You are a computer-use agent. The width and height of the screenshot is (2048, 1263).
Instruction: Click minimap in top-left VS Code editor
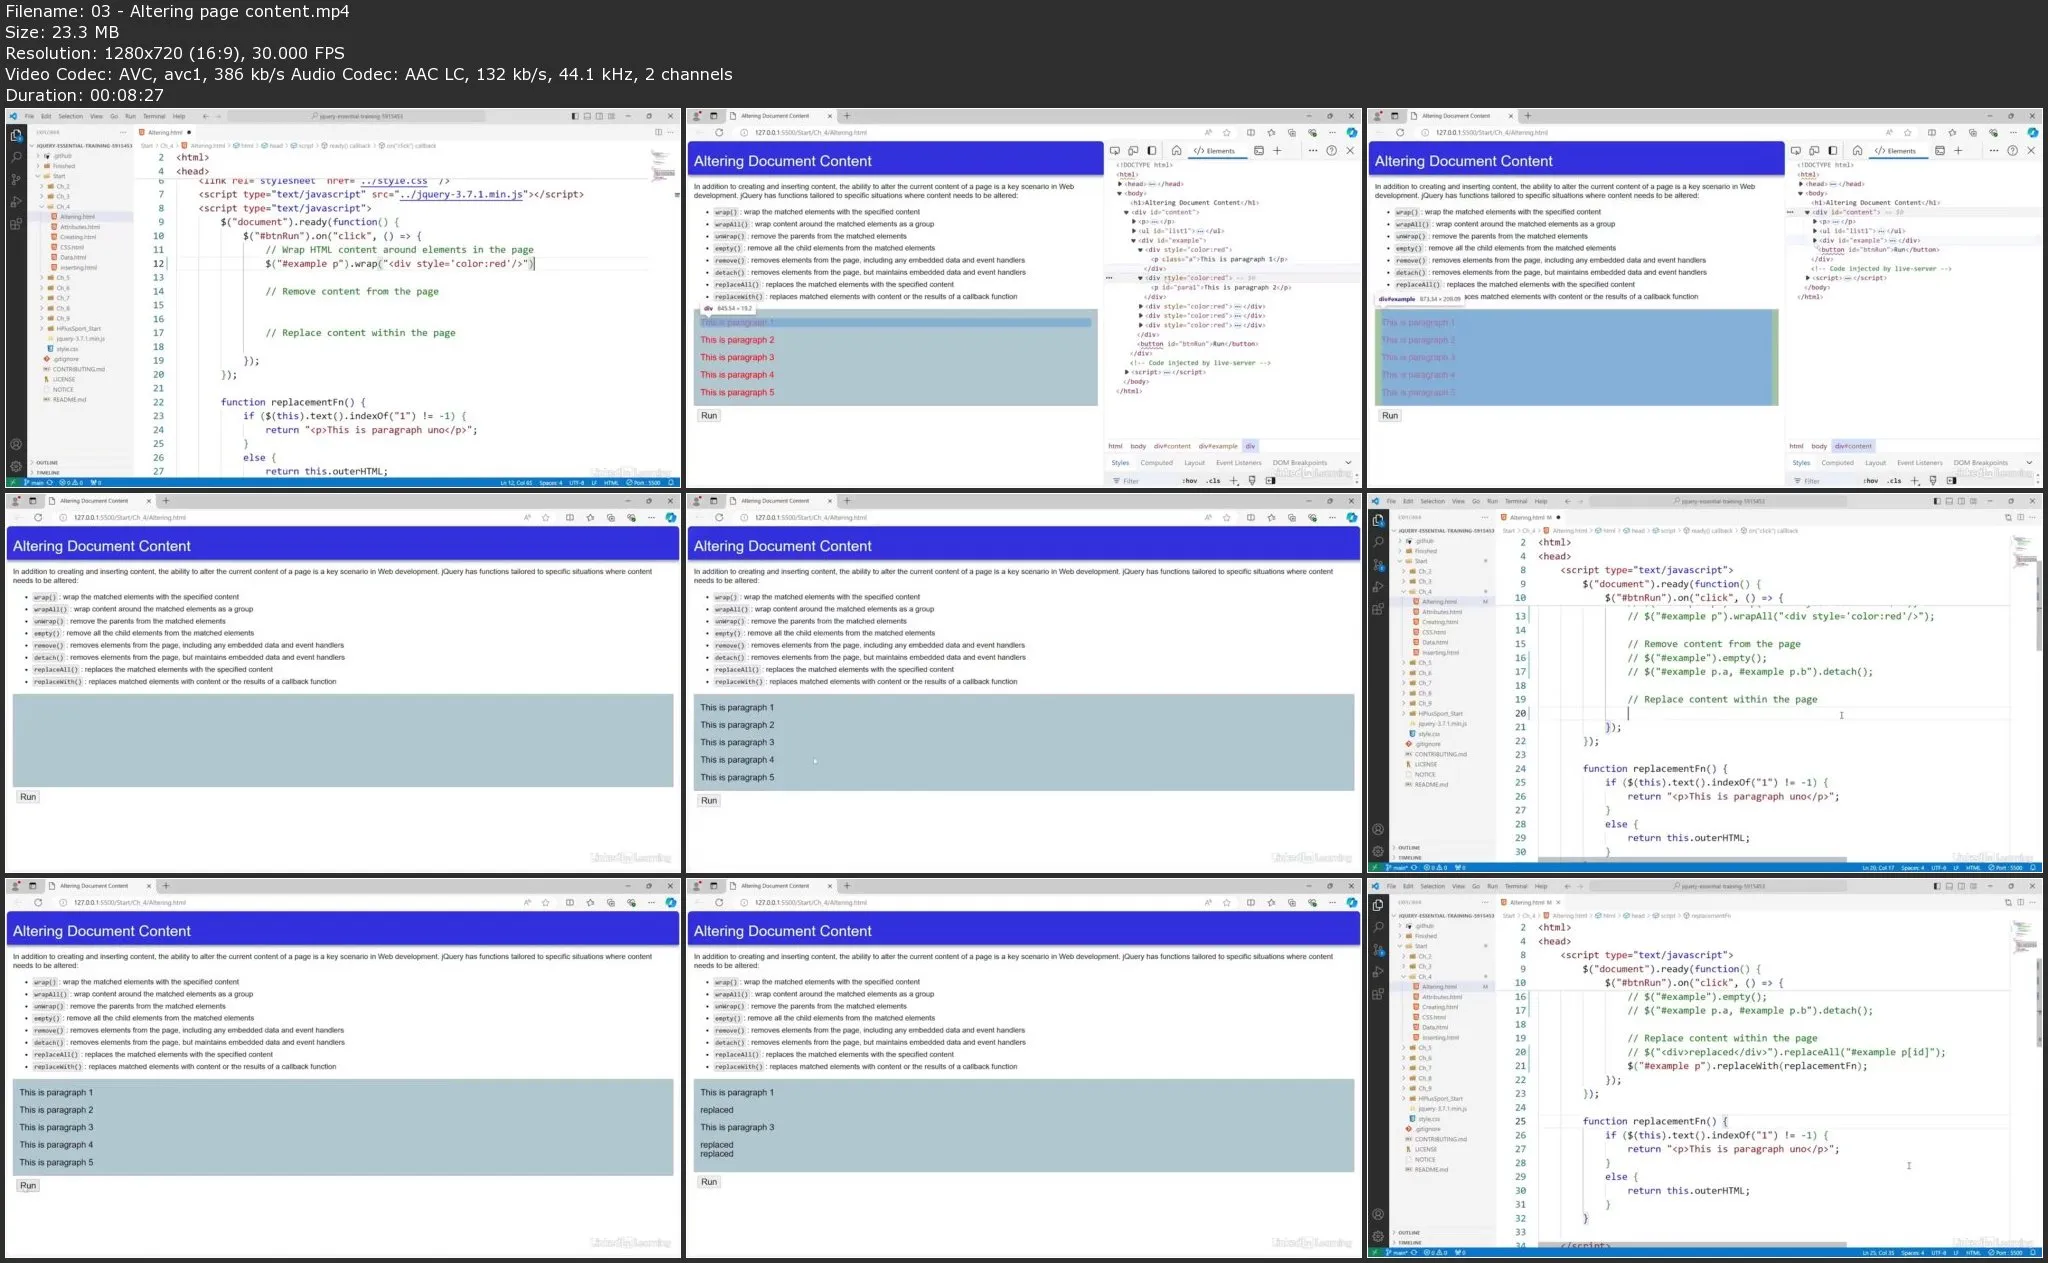[x=663, y=166]
